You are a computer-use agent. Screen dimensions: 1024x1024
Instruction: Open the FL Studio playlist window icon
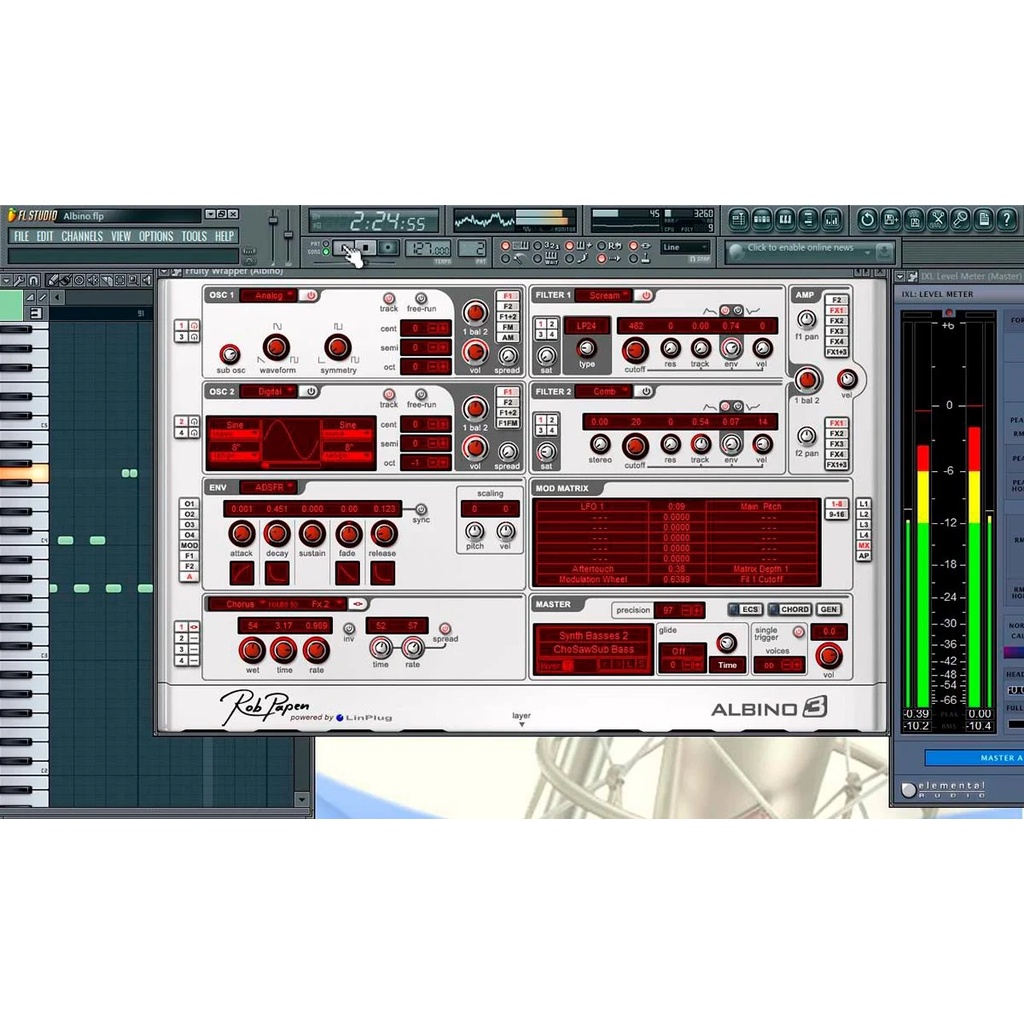[x=739, y=219]
